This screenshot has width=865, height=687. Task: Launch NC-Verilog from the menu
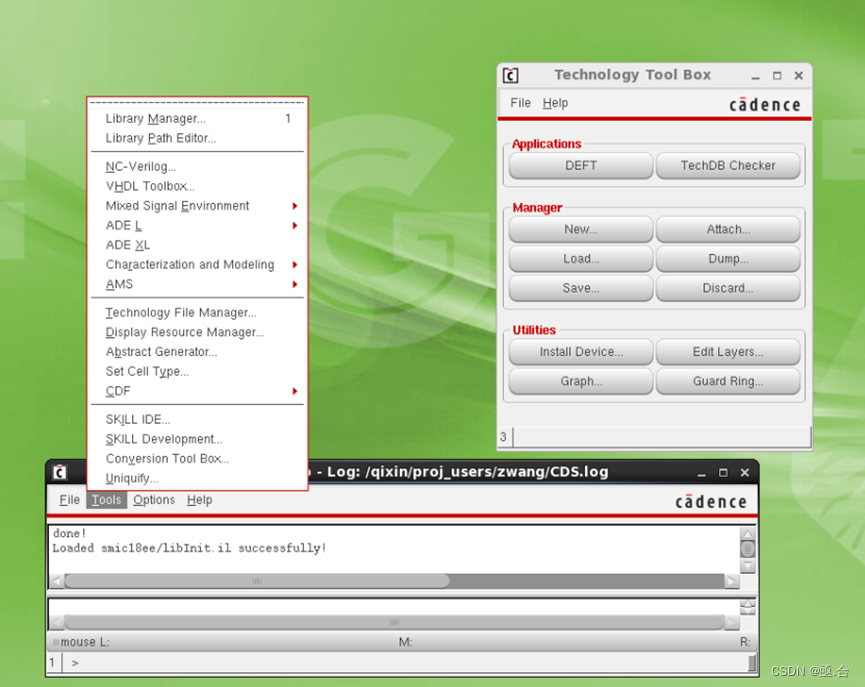pyautogui.click(x=197, y=167)
